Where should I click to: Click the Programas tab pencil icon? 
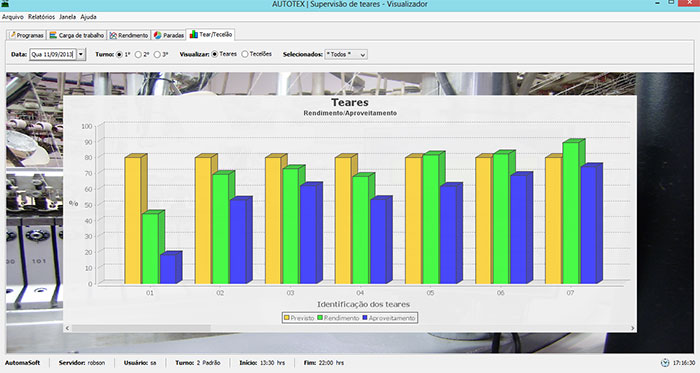click(x=13, y=35)
